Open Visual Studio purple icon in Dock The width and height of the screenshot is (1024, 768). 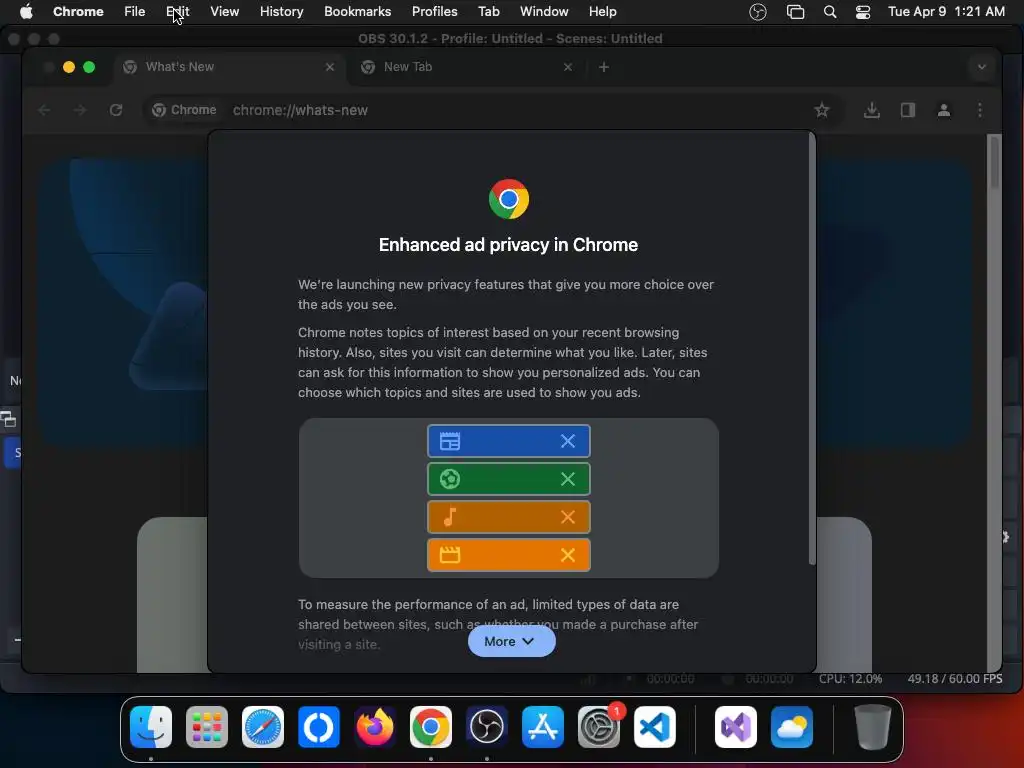[736, 727]
